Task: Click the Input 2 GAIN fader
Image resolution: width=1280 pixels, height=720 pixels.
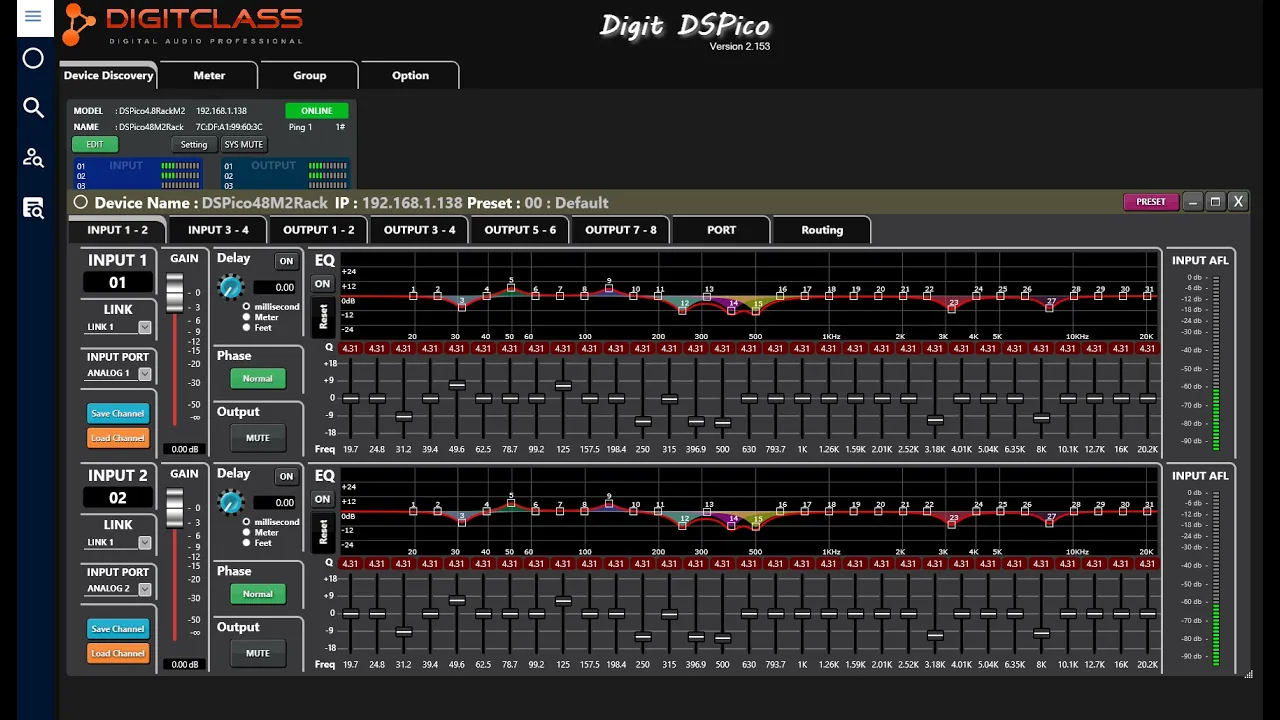Action: (x=175, y=508)
